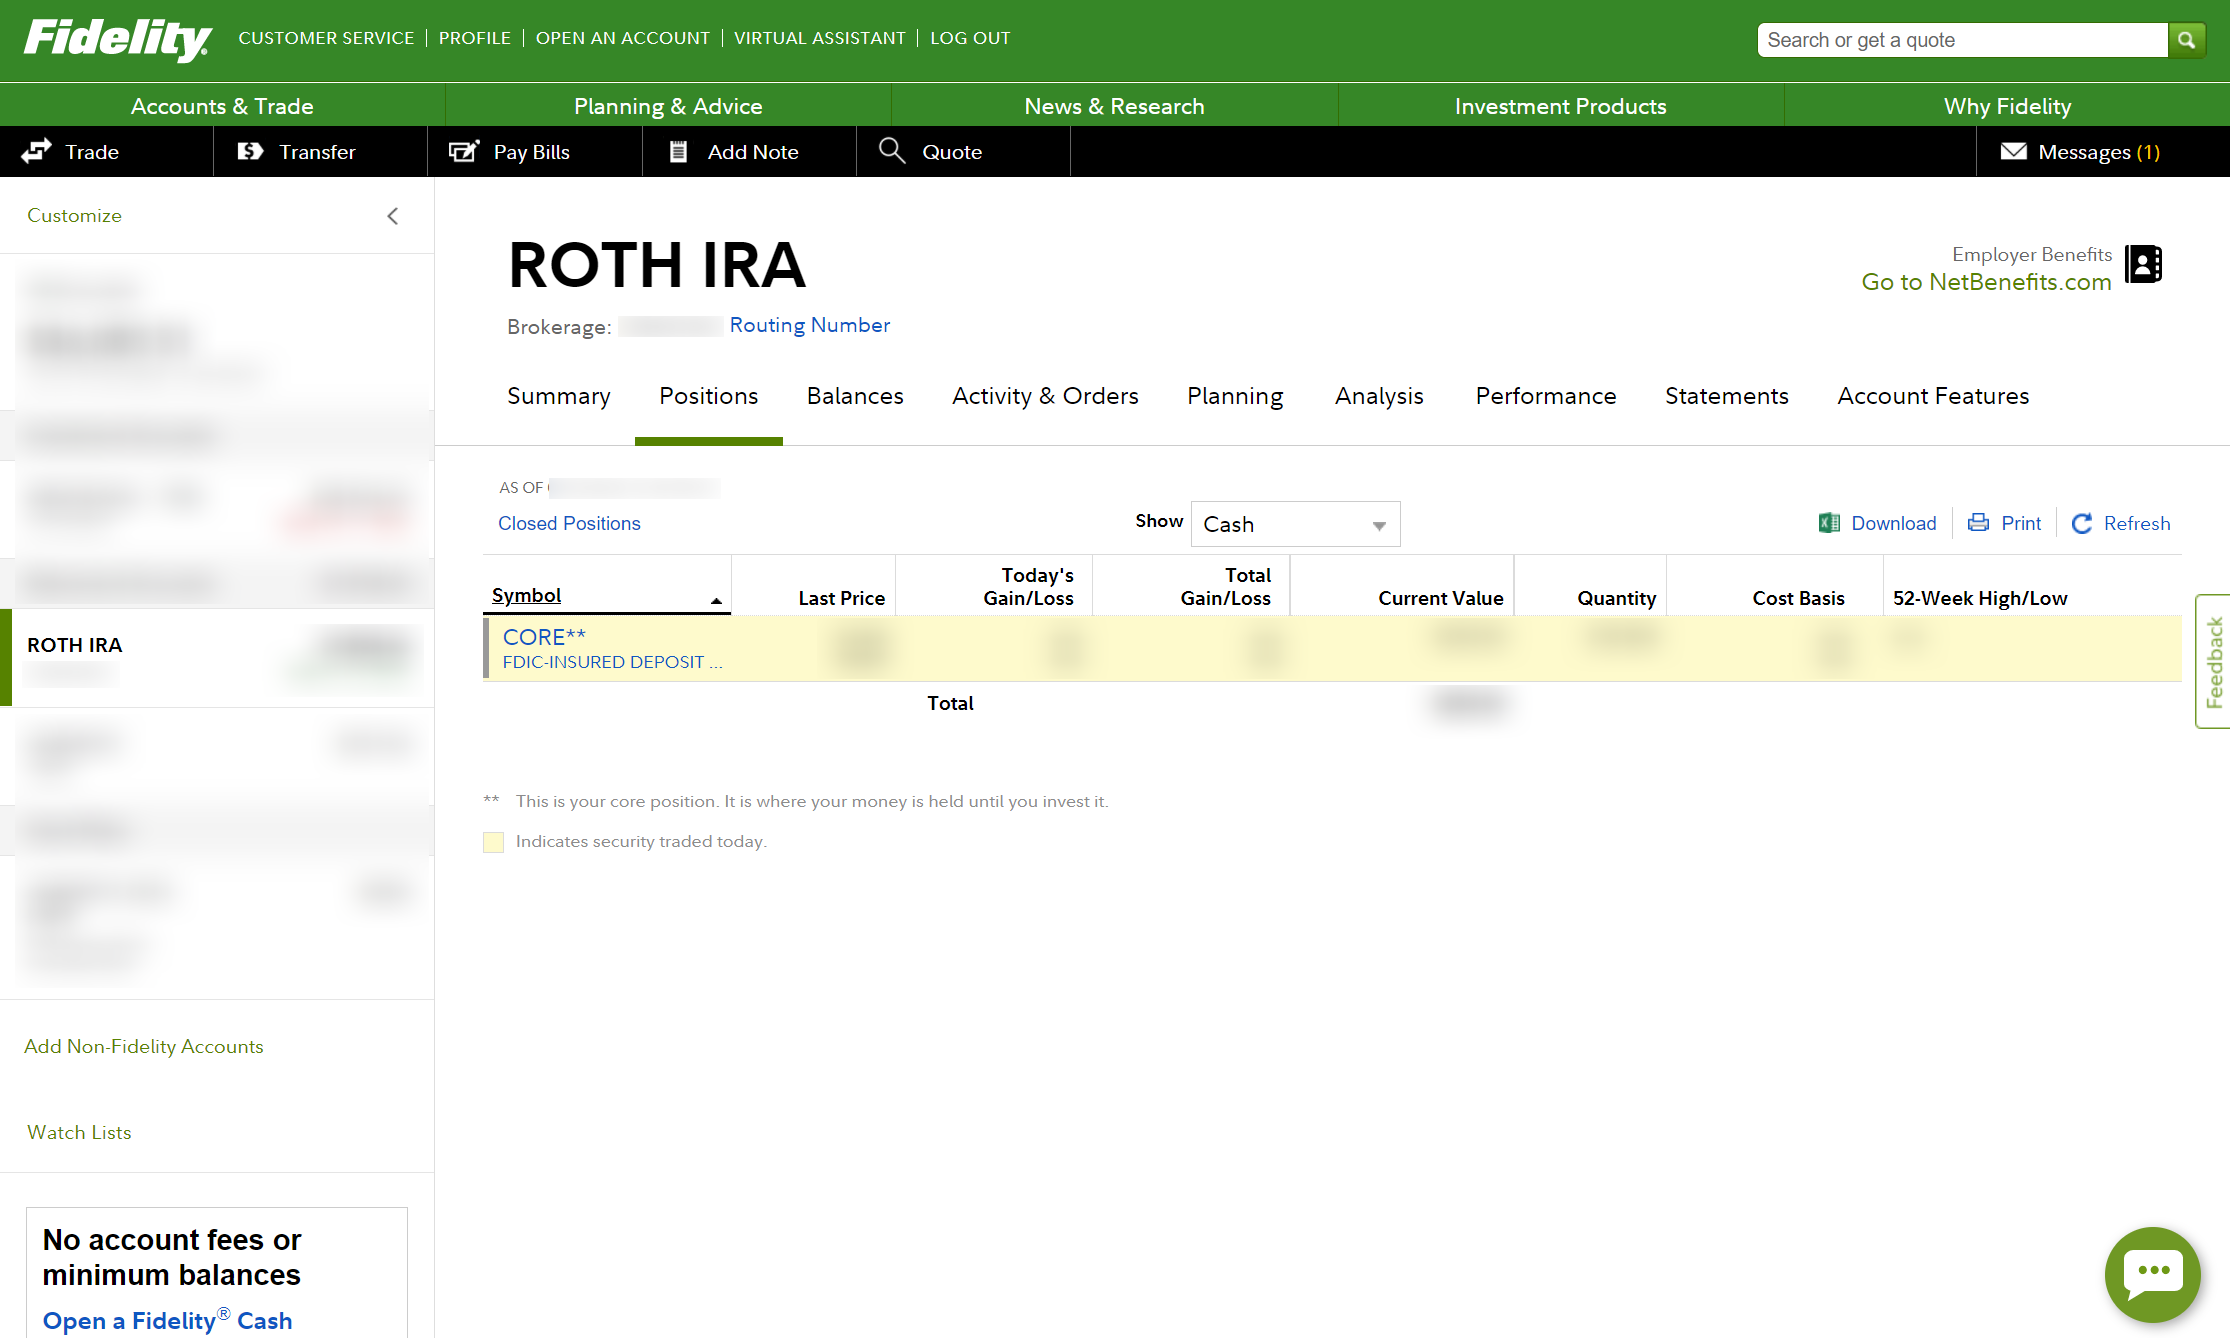Screen dimensions: 2230x1338
Task: Open the Closed Positions link
Action: click(569, 523)
